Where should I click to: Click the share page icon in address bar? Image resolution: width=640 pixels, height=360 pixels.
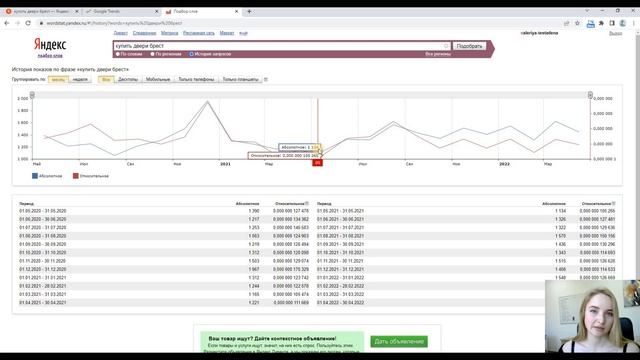click(567, 23)
